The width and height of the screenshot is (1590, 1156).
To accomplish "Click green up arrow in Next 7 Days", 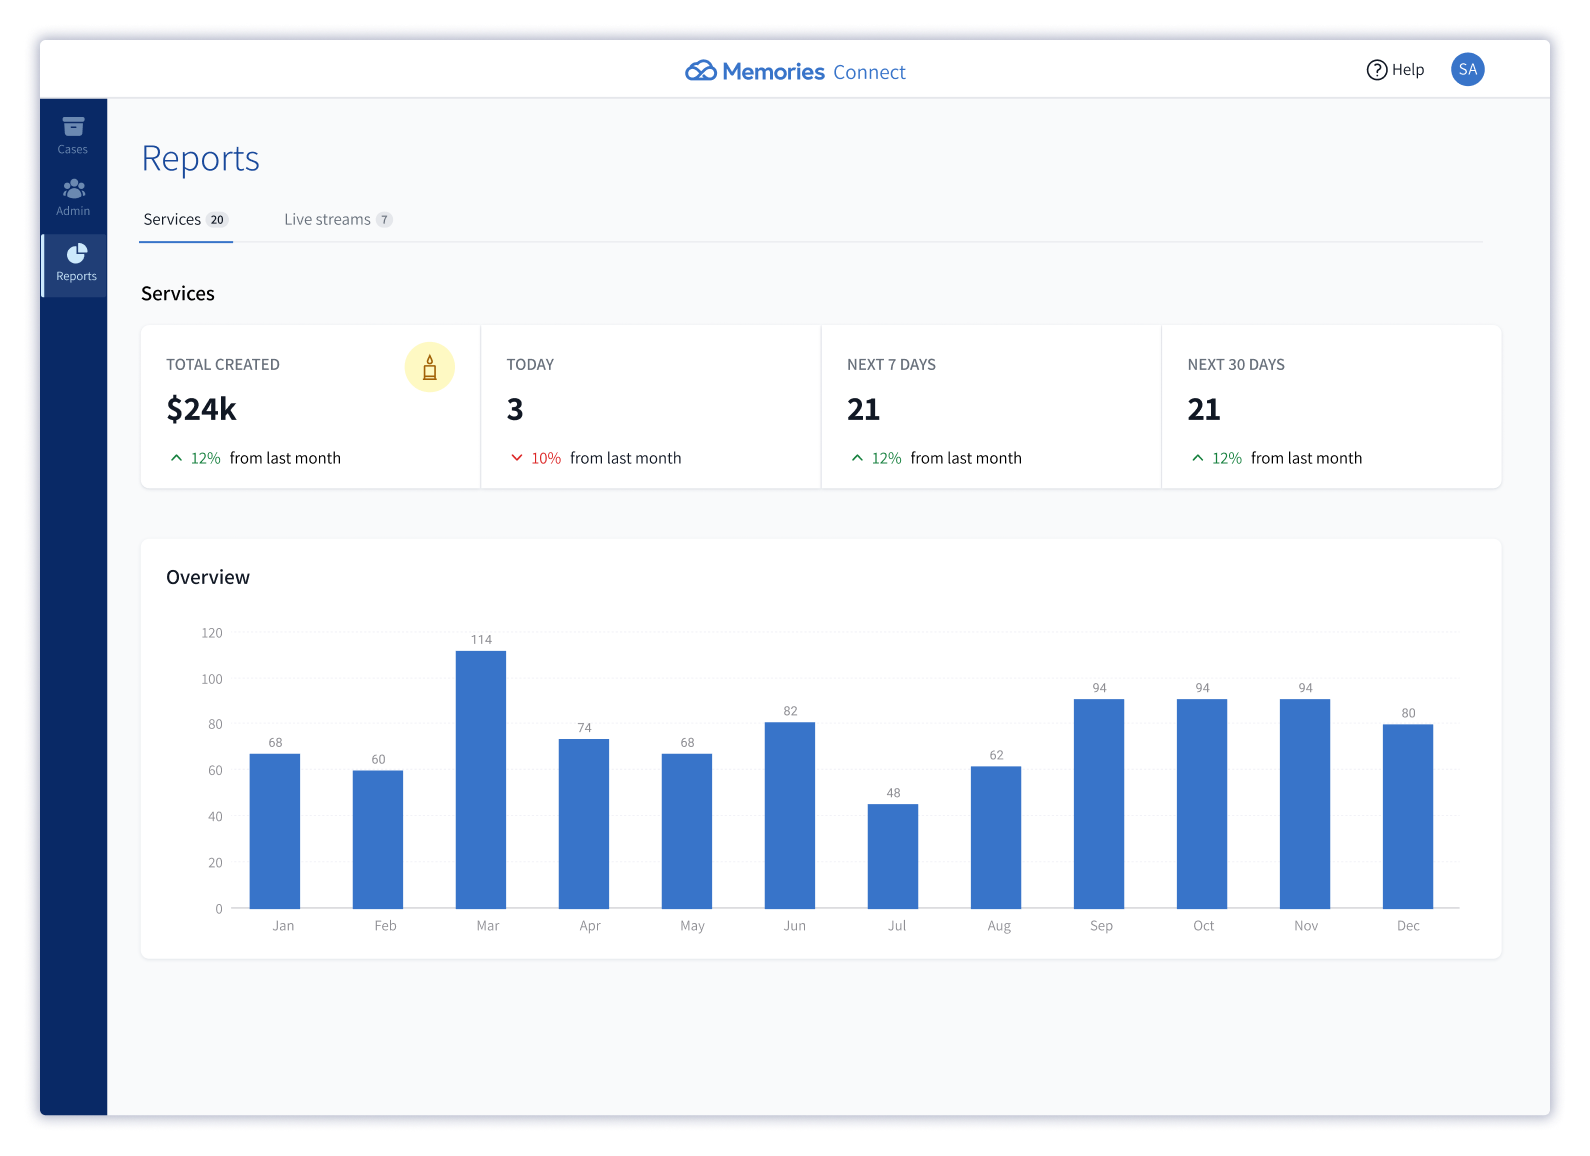I will coord(857,458).
